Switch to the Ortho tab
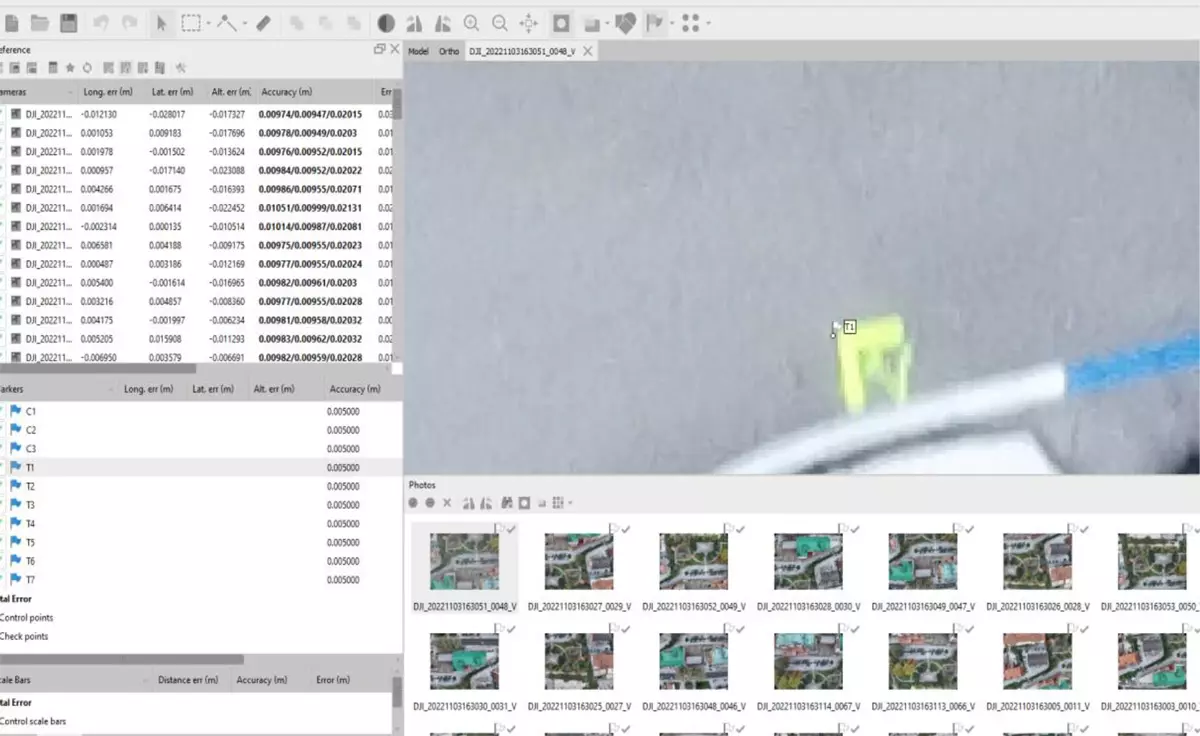 [x=449, y=51]
